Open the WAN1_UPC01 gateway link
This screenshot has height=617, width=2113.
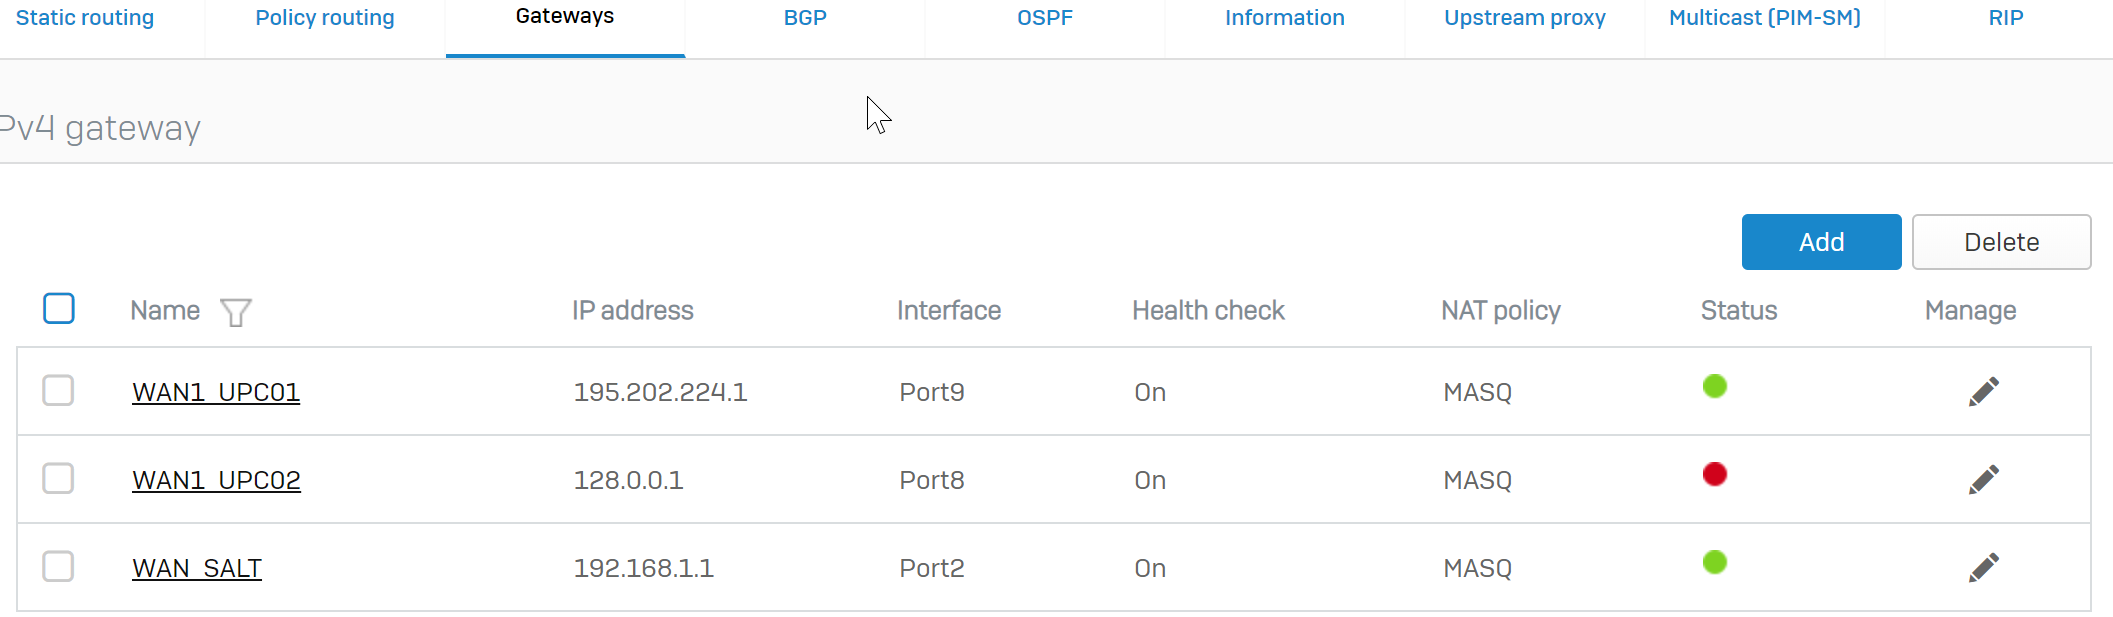pos(216,392)
